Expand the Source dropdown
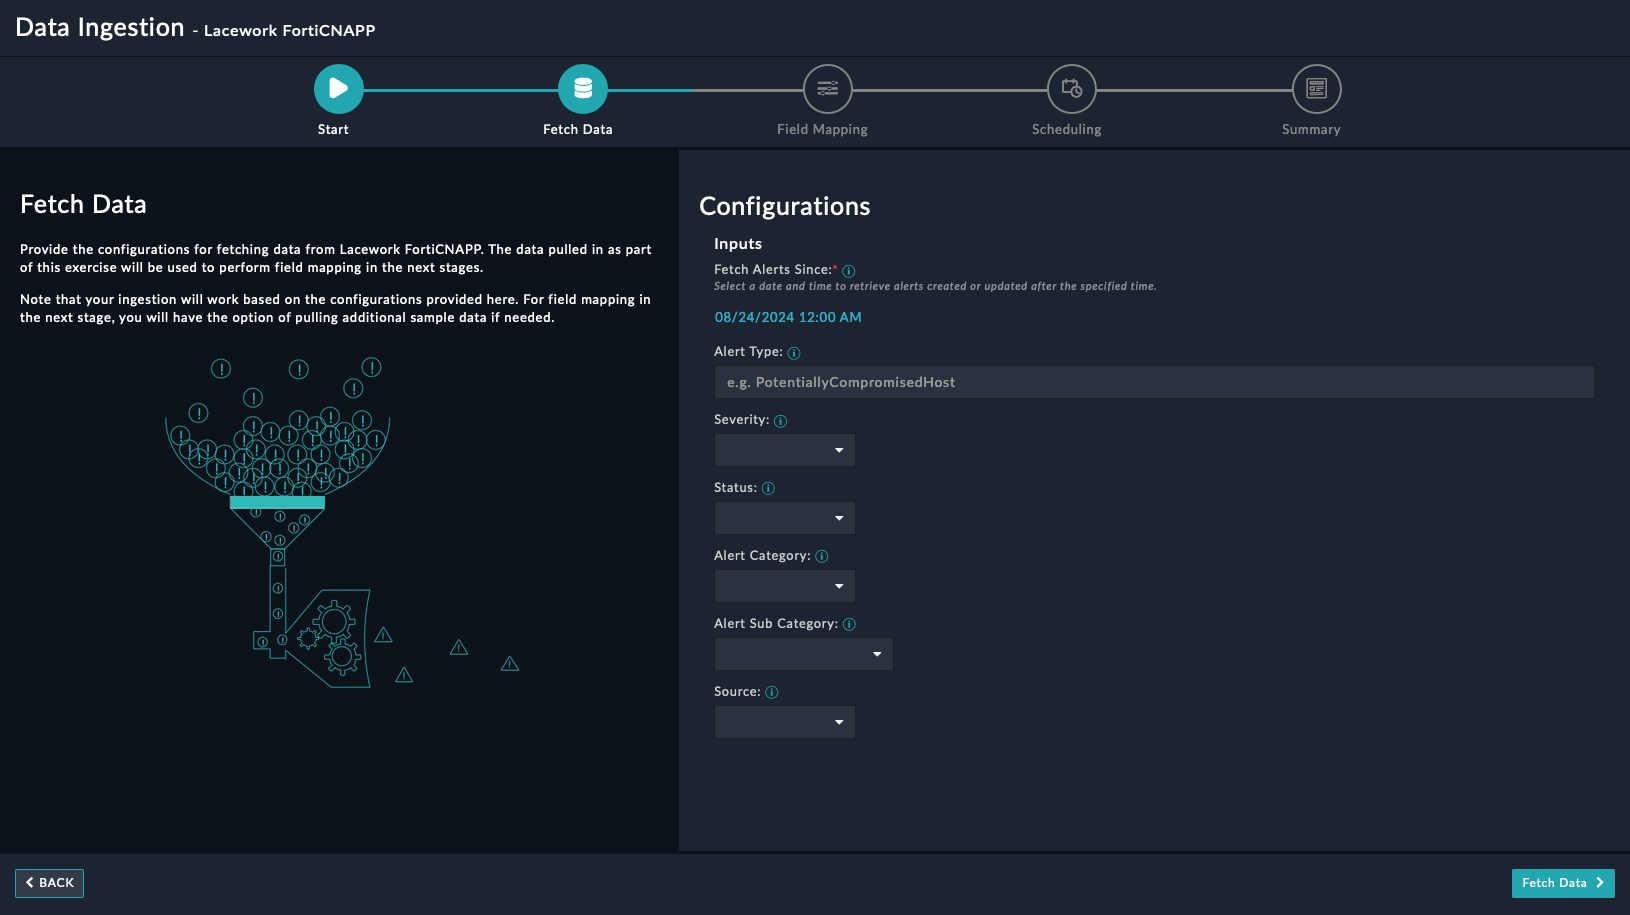The width and height of the screenshot is (1630, 915). [785, 722]
